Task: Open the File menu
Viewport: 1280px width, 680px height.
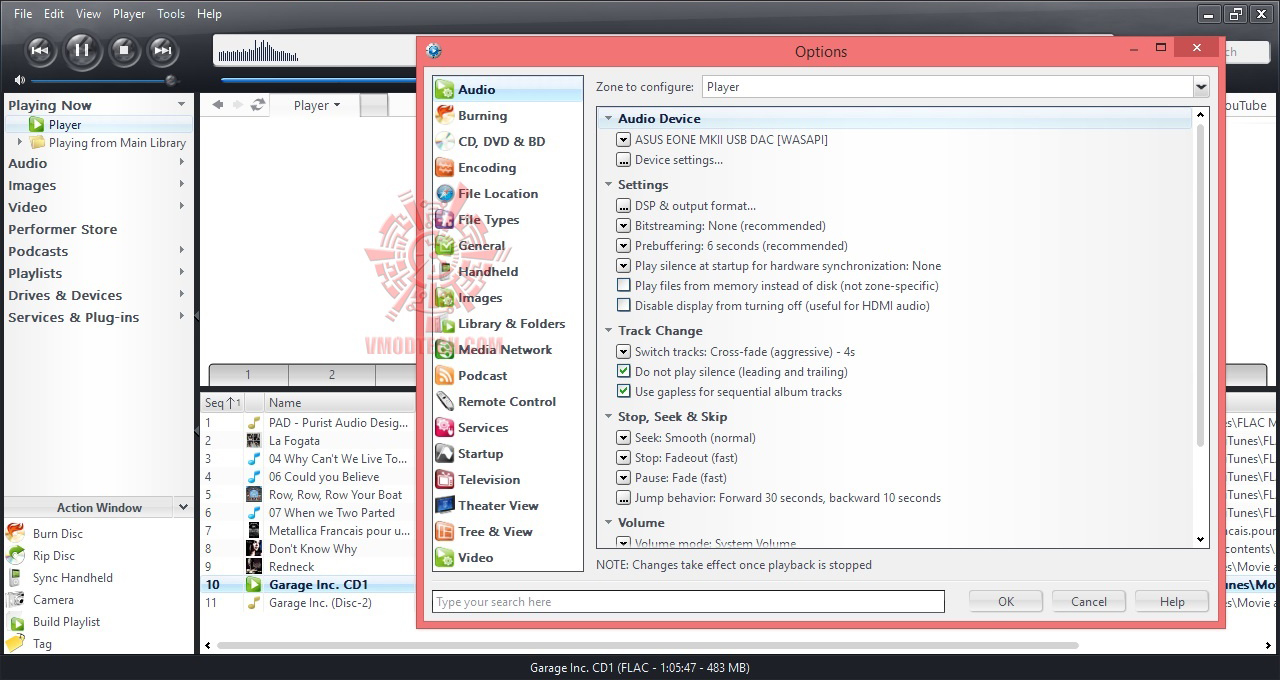Action: (23, 14)
